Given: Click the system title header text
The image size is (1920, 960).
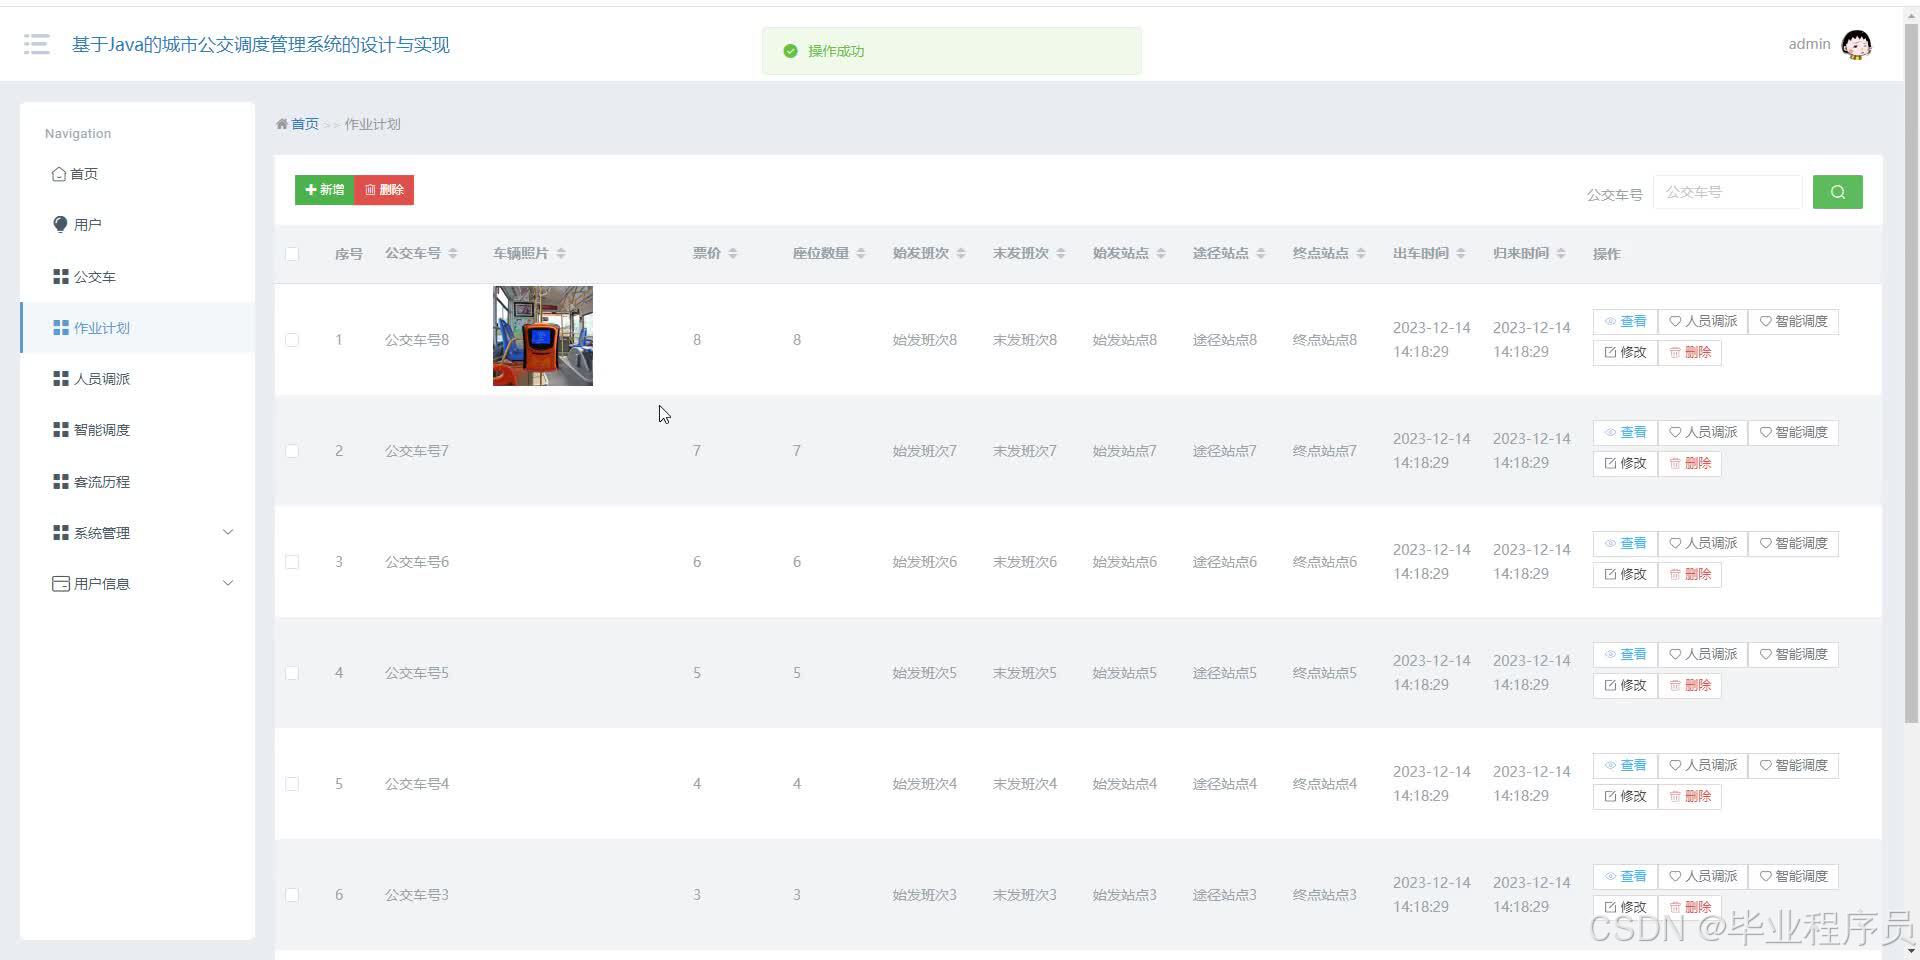Looking at the screenshot, I should click(x=261, y=45).
